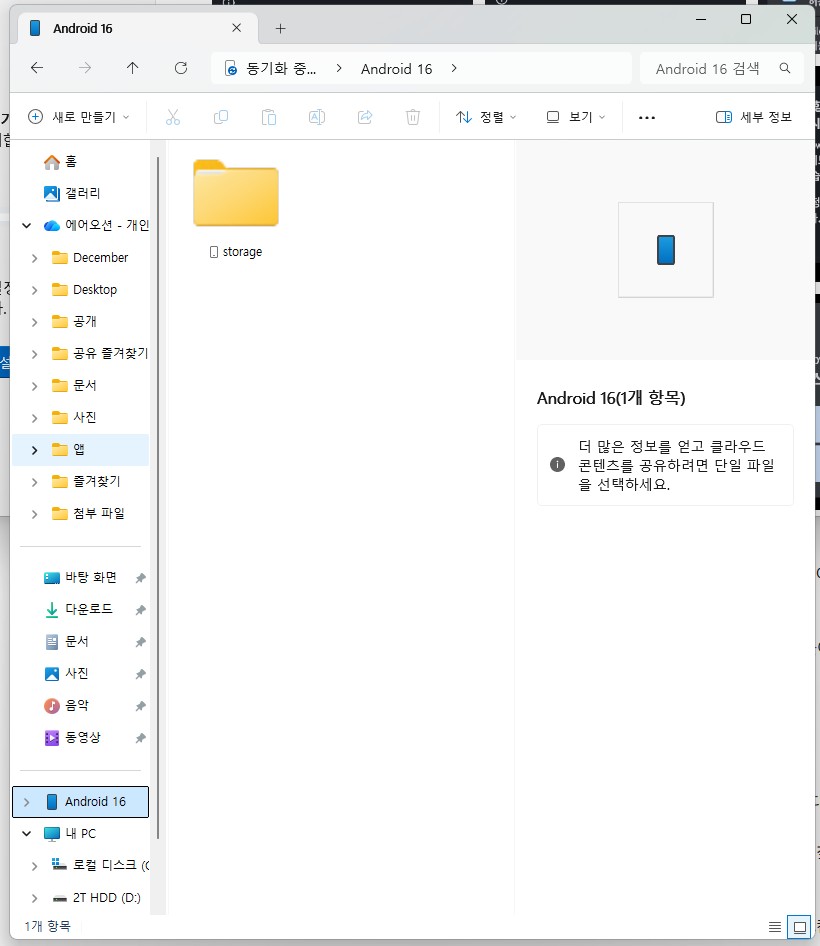
Task: Select 로컬 디스크 drive
Action: tap(100, 865)
